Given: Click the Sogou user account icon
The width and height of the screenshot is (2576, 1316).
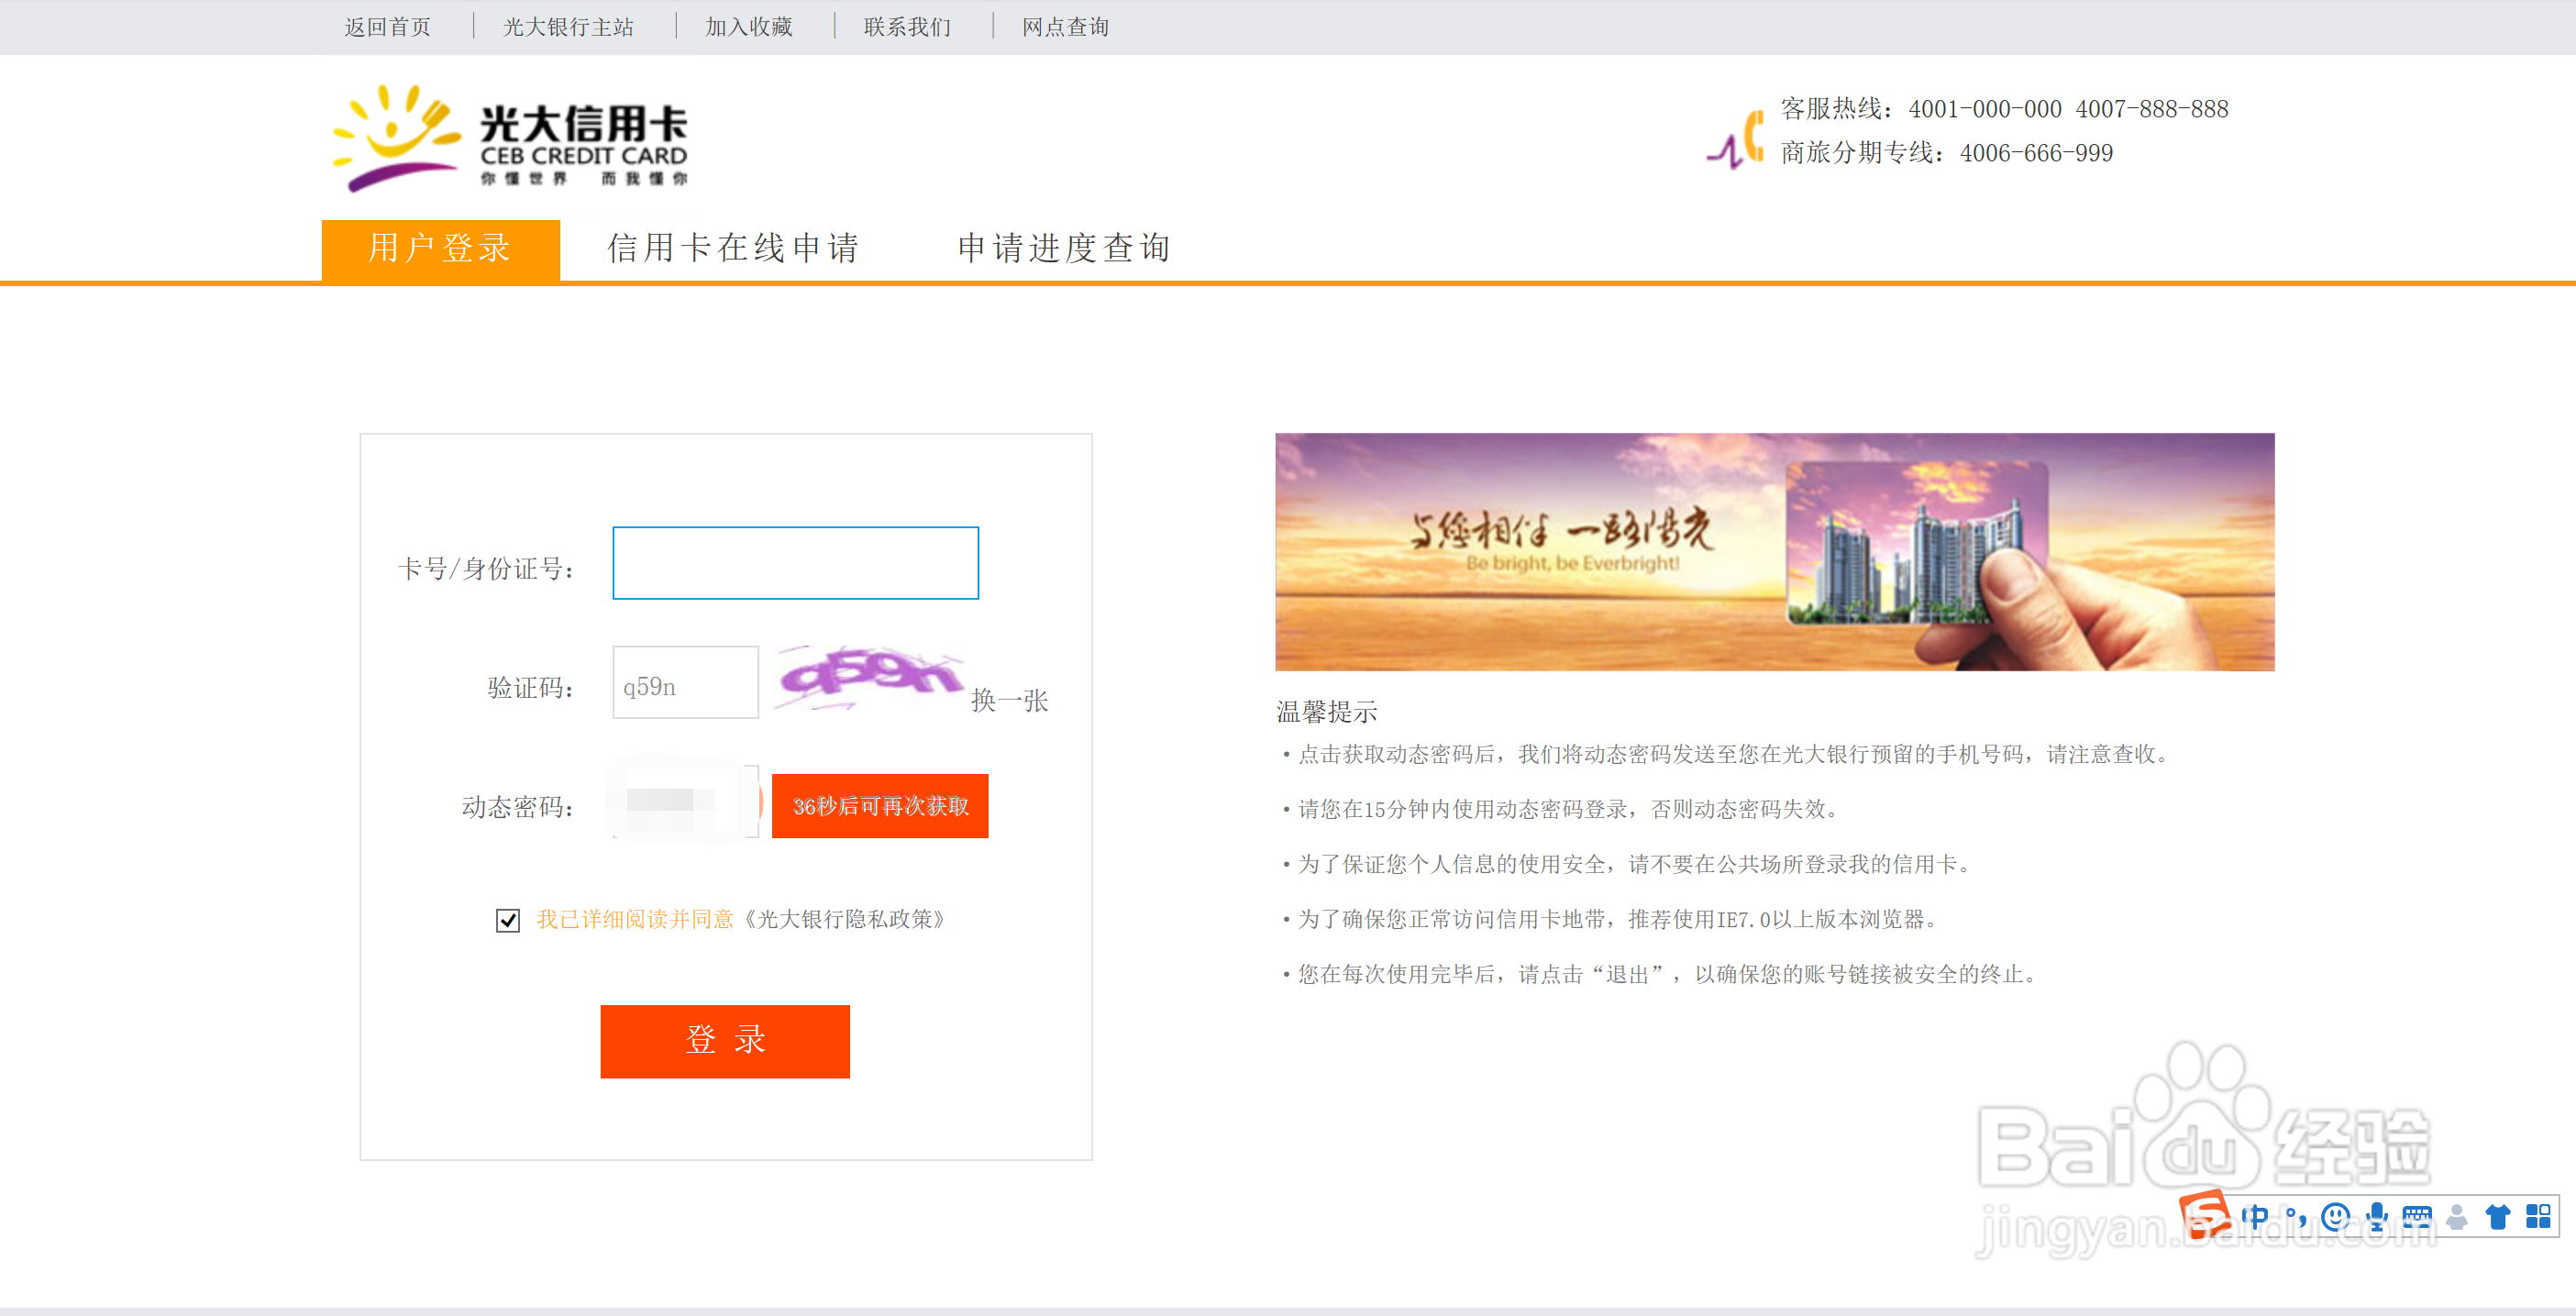Looking at the screenshot, I should [2457, 1216].
